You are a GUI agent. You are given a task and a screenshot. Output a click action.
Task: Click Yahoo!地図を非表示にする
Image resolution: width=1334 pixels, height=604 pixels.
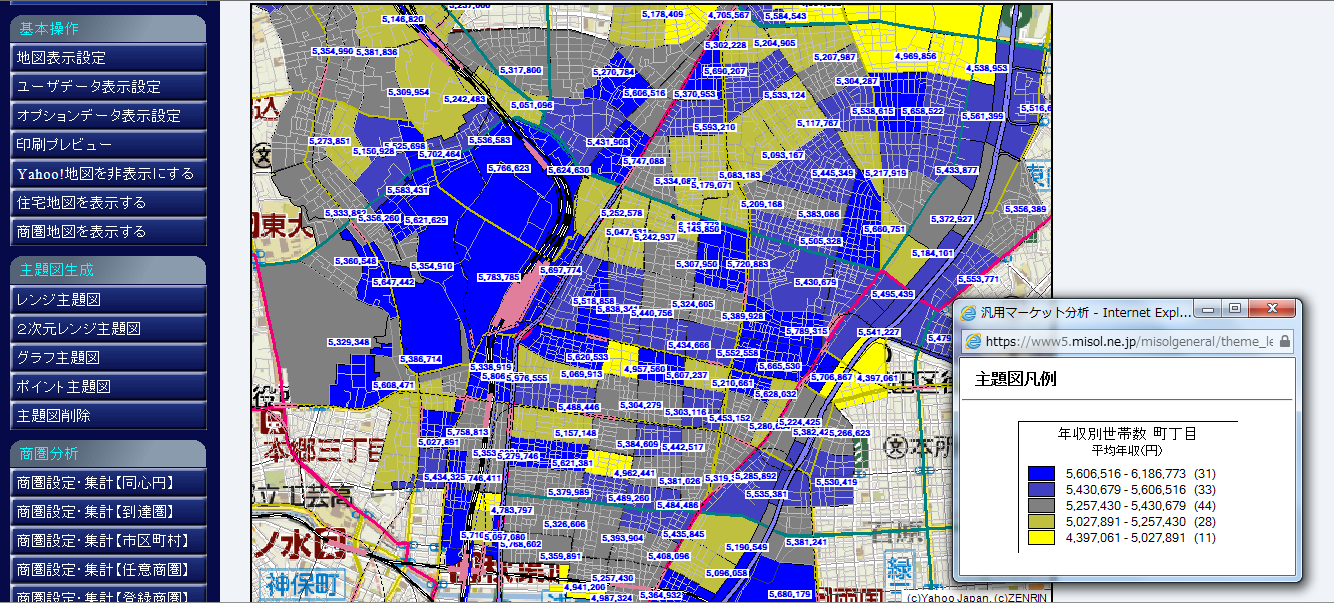click(108, 174)
